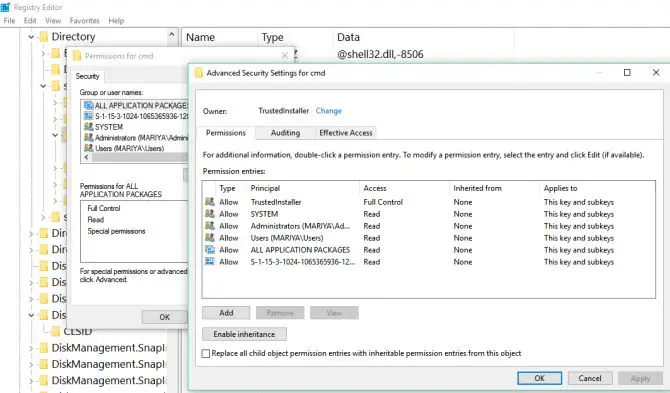Click Administrators group icon in Permissions dialog list
The height and width of the screenshot is (393, 670).
88,138
